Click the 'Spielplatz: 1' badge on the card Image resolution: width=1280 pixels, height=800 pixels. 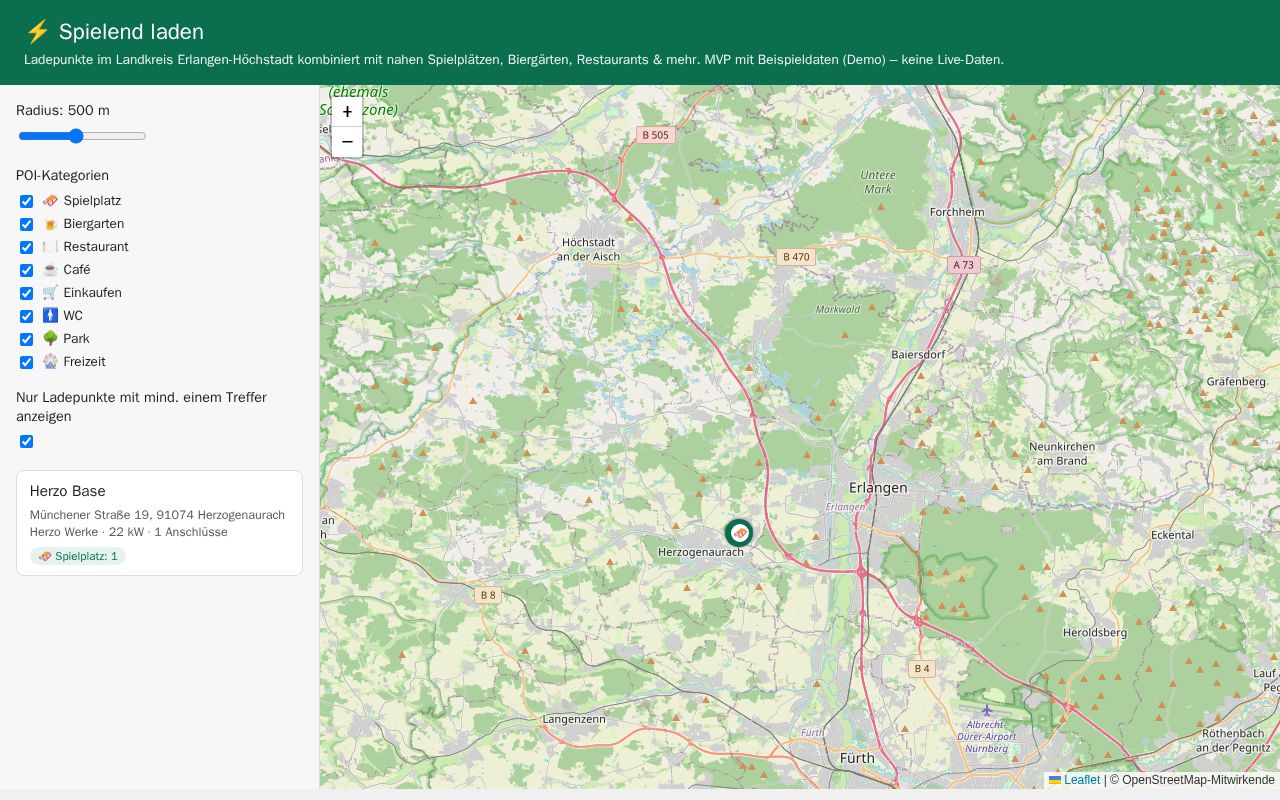[78, 556]
